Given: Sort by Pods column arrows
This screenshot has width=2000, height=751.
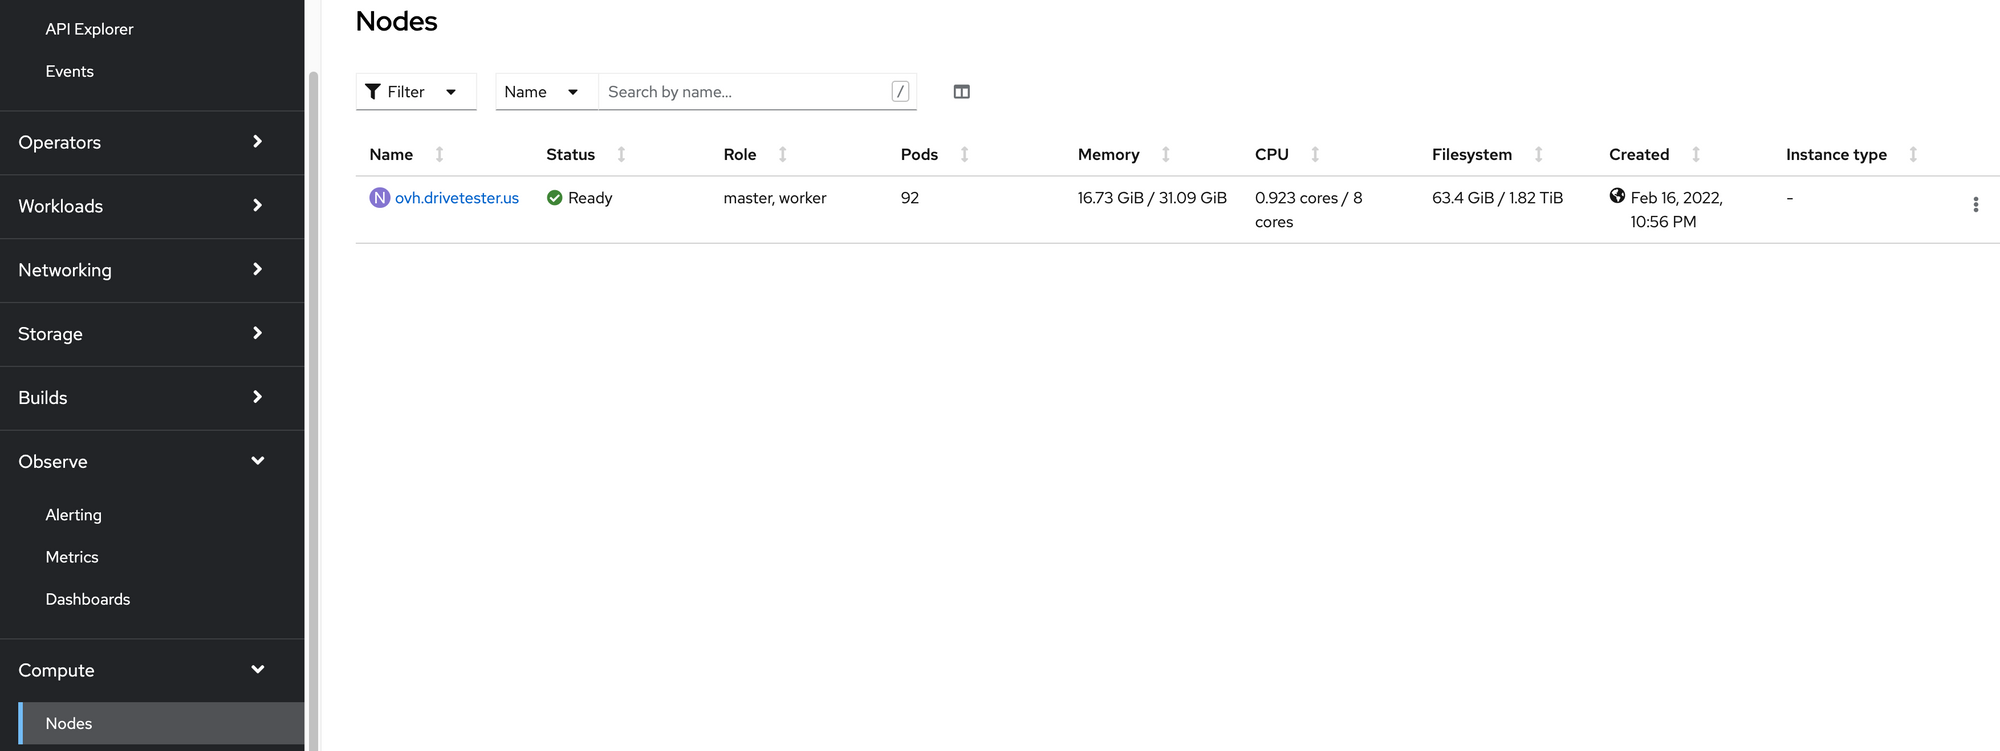Looking at the screenshot, I should pos(964,154).
